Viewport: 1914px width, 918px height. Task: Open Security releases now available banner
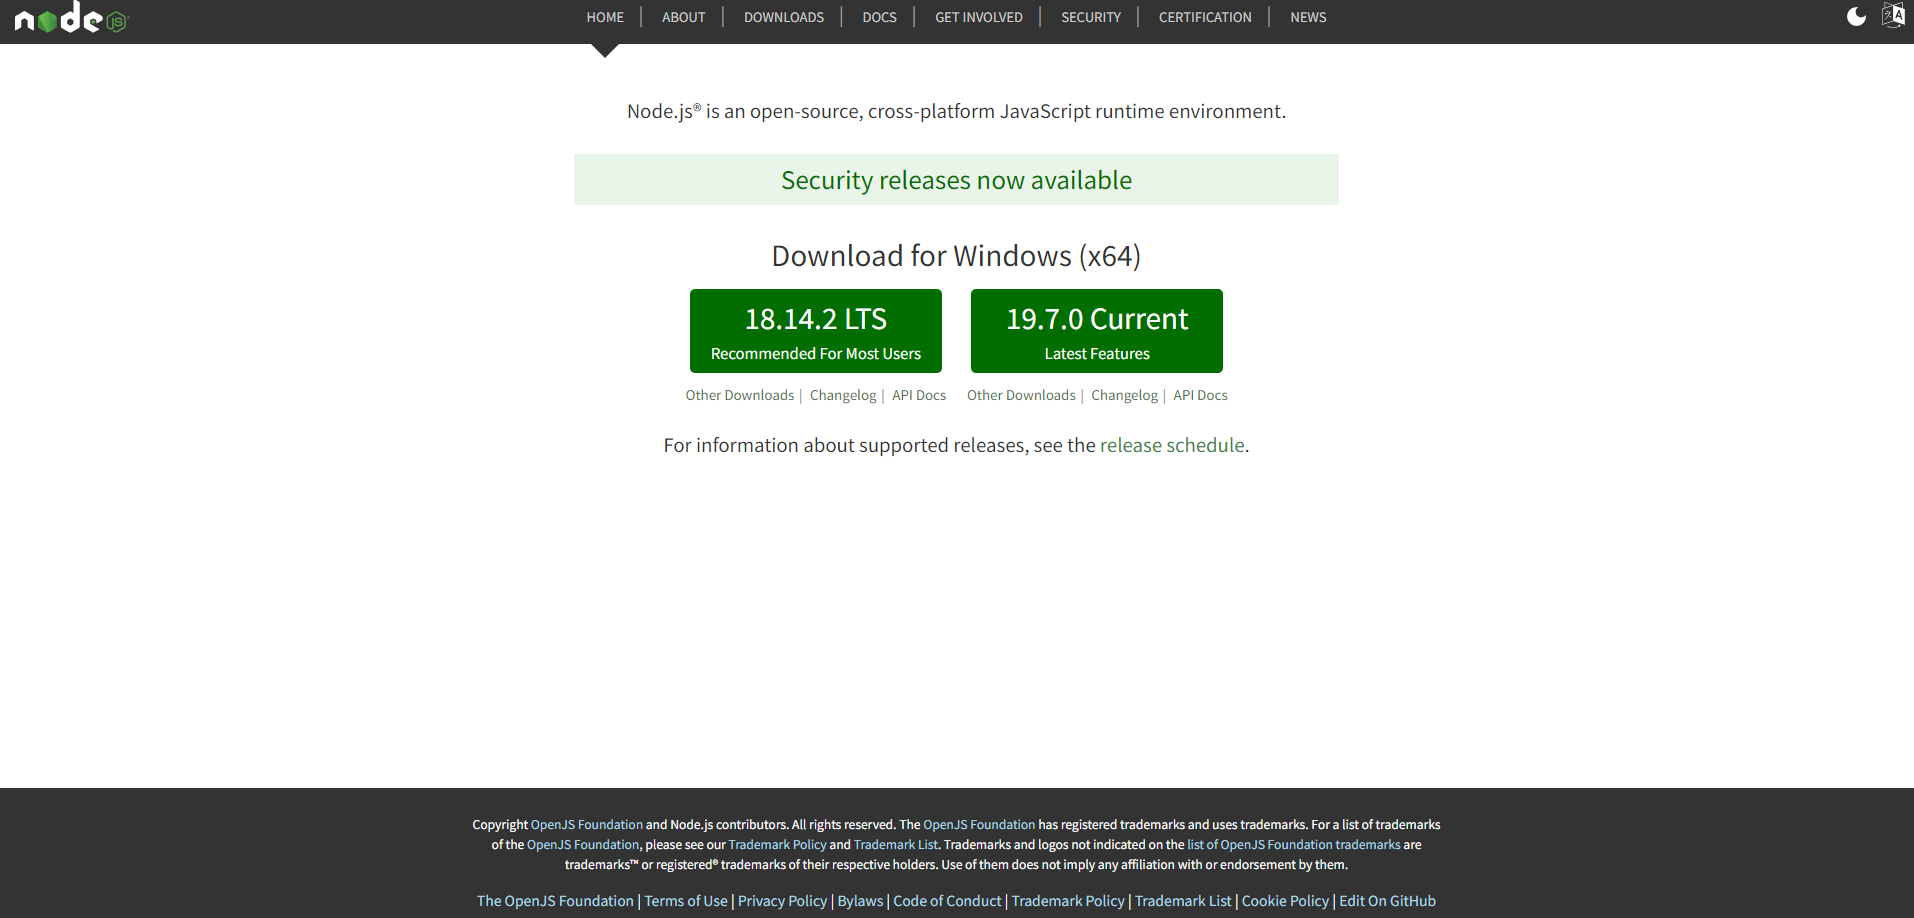pos(956,180)
